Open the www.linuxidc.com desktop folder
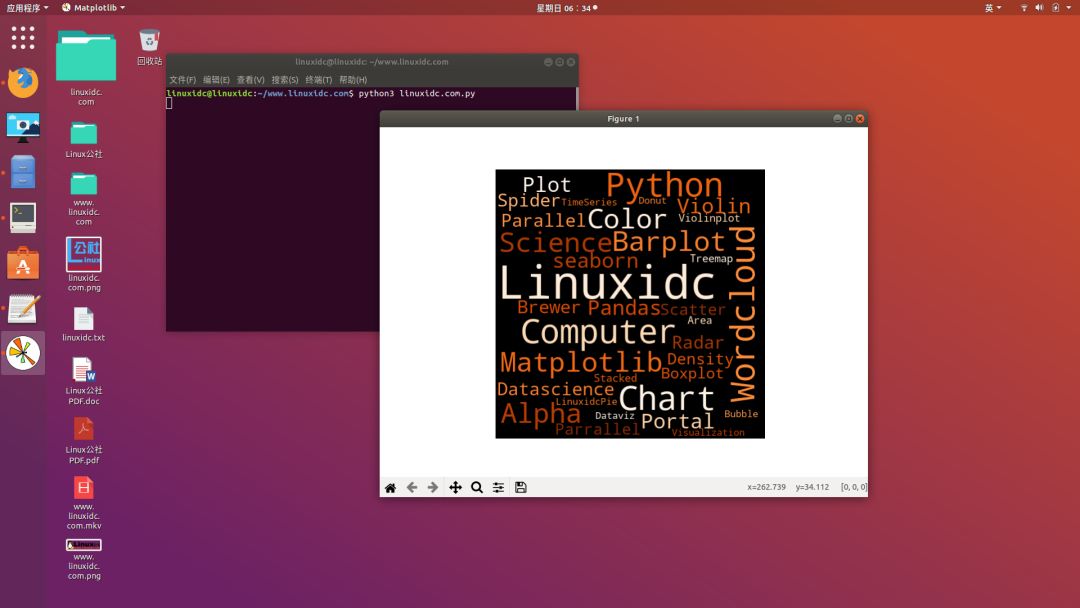1080x608 pixels. coord(83,199)
